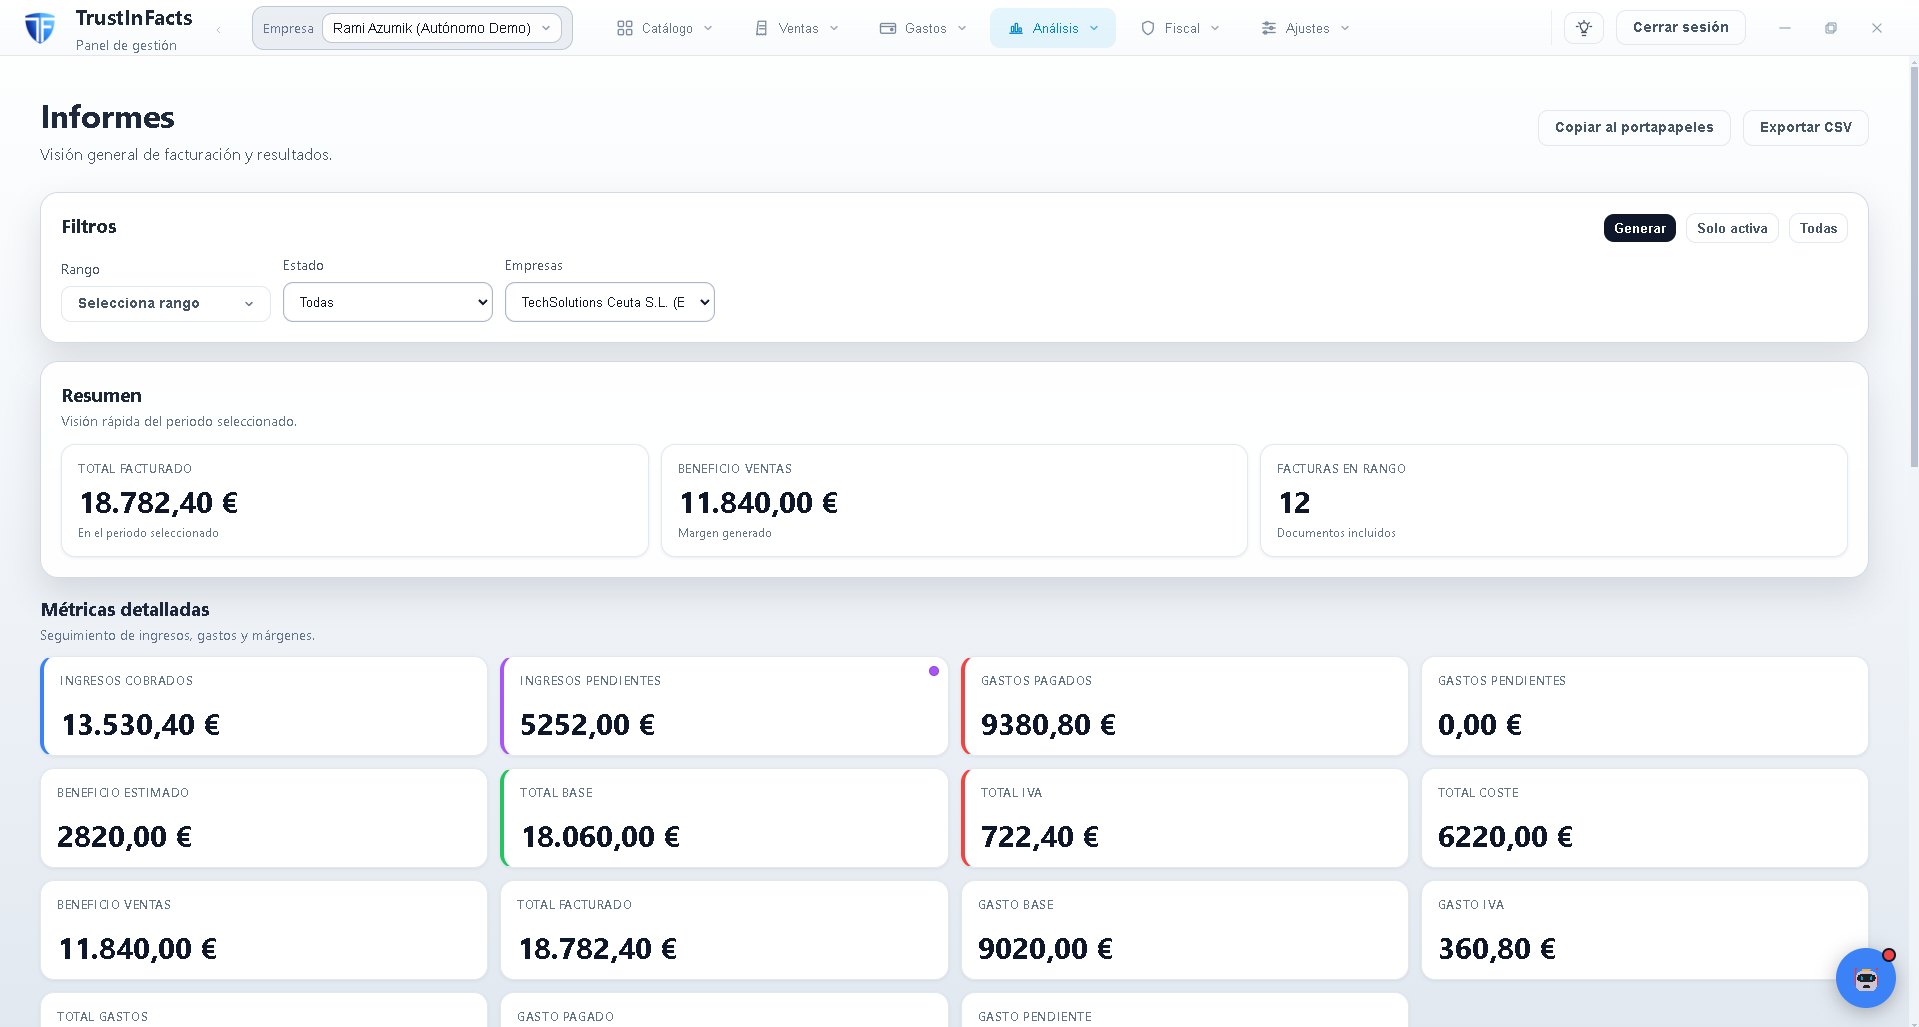Click Visión rápida del periodo seleccionado

click(179, 422)
